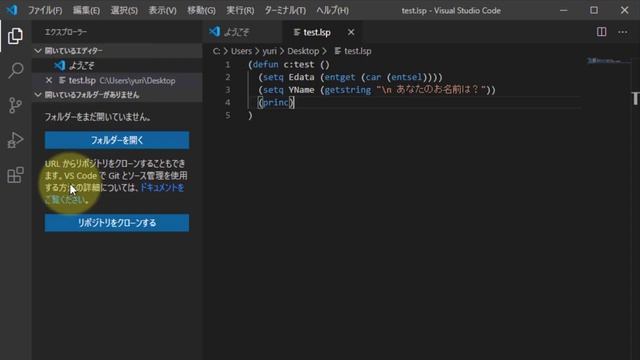Close the test.lsp editor tab
Viewport: 640px width, 360px height.
(x=351, y=32)
